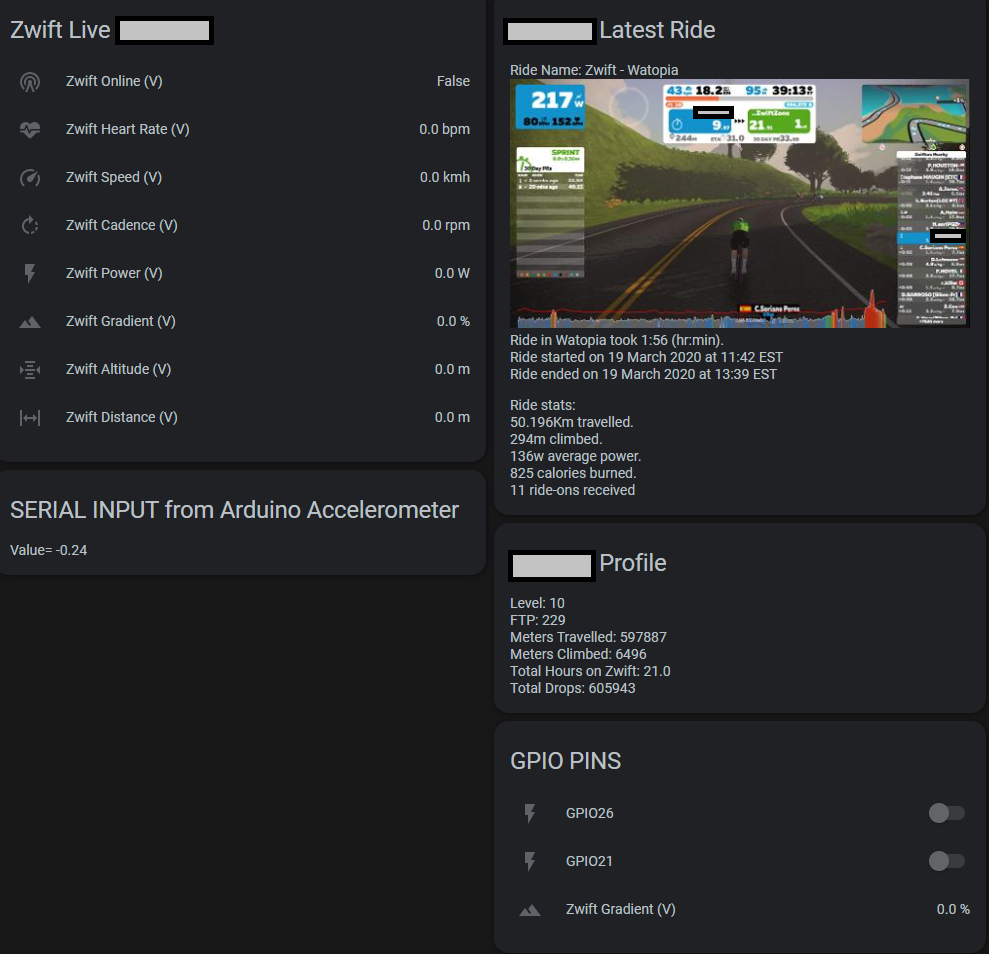The width and height of the screenshot is (989, 954).
Task: Click the Total Drops: 605943 line
Action: click(x=573, y=688)
